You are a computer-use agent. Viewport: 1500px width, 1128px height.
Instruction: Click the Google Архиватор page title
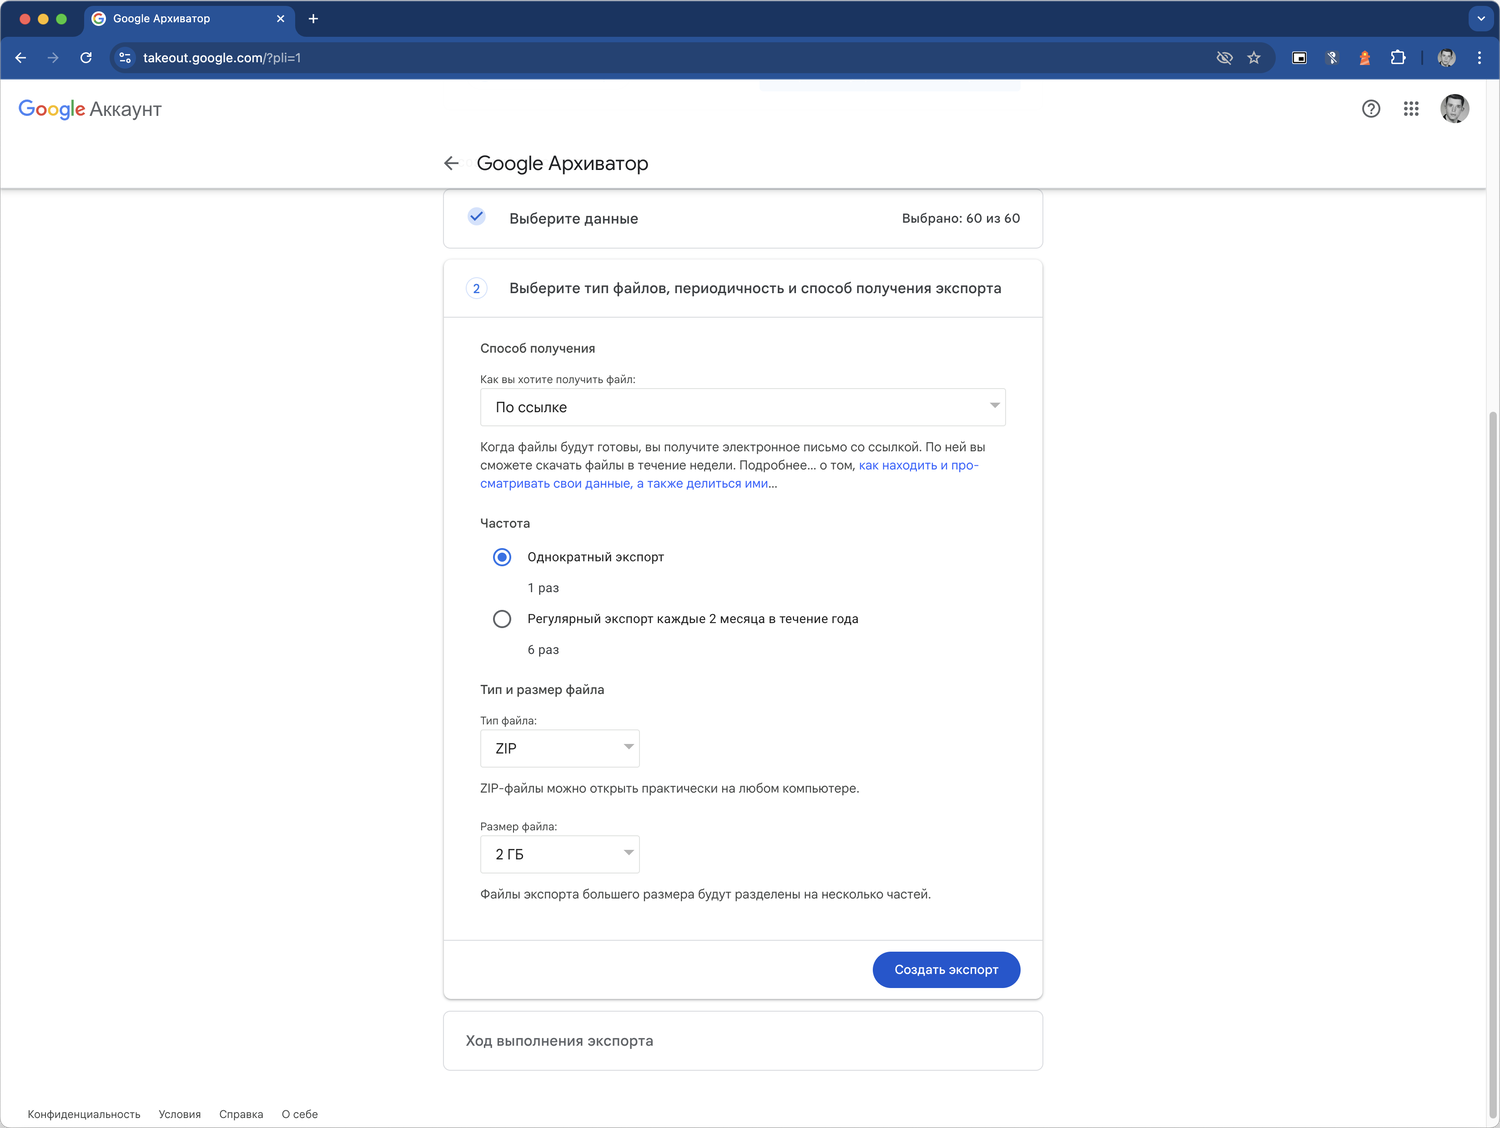(563, 163)
